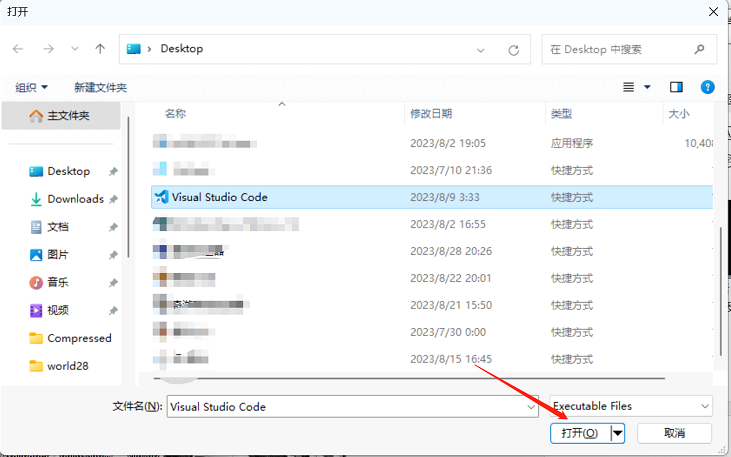Click the Desktop path in address bar

182,48
